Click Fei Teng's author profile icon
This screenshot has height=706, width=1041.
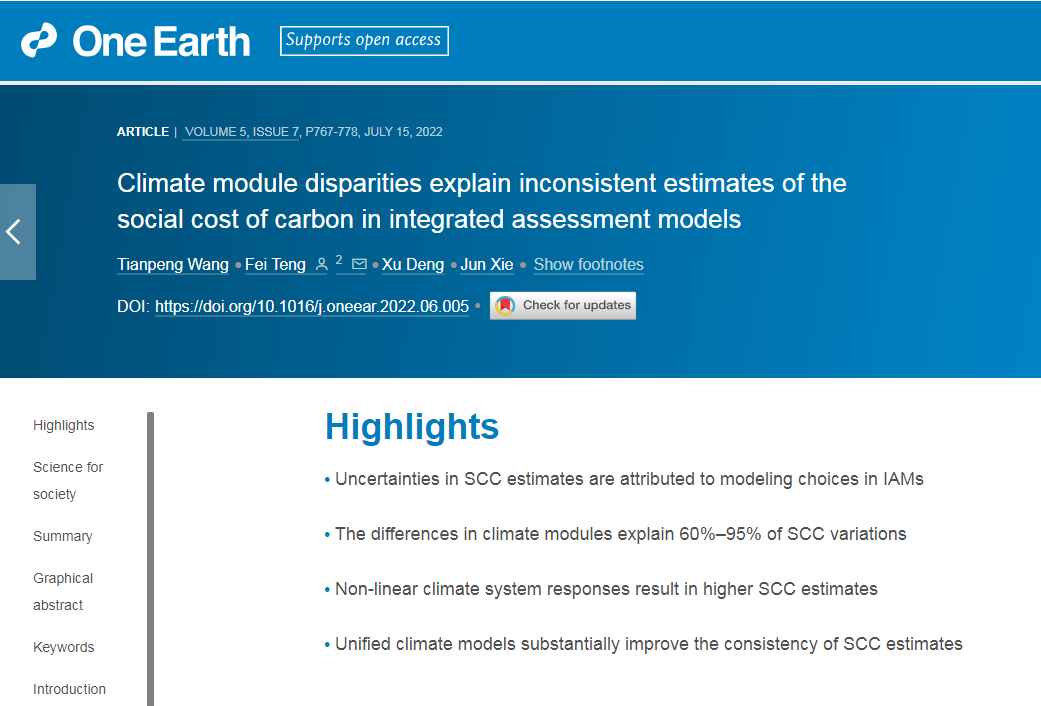321,264
